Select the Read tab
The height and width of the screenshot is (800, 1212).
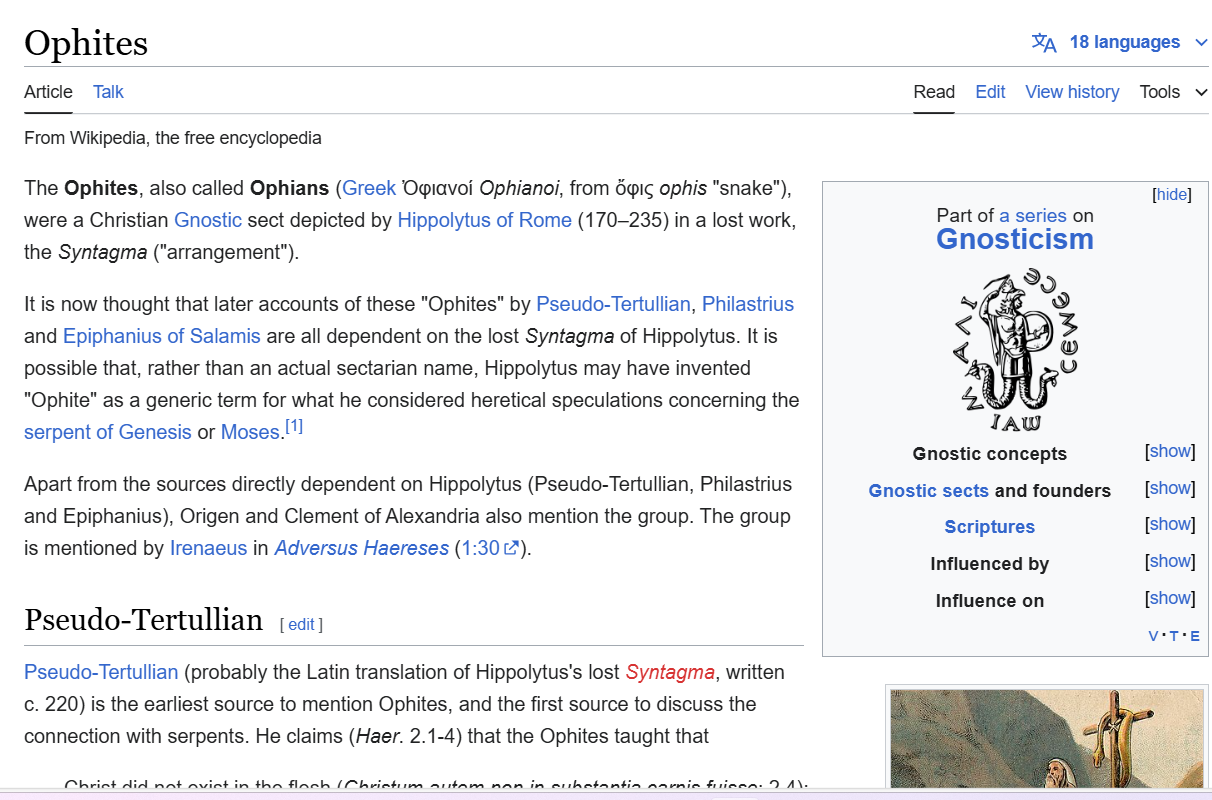pos(934,92)
